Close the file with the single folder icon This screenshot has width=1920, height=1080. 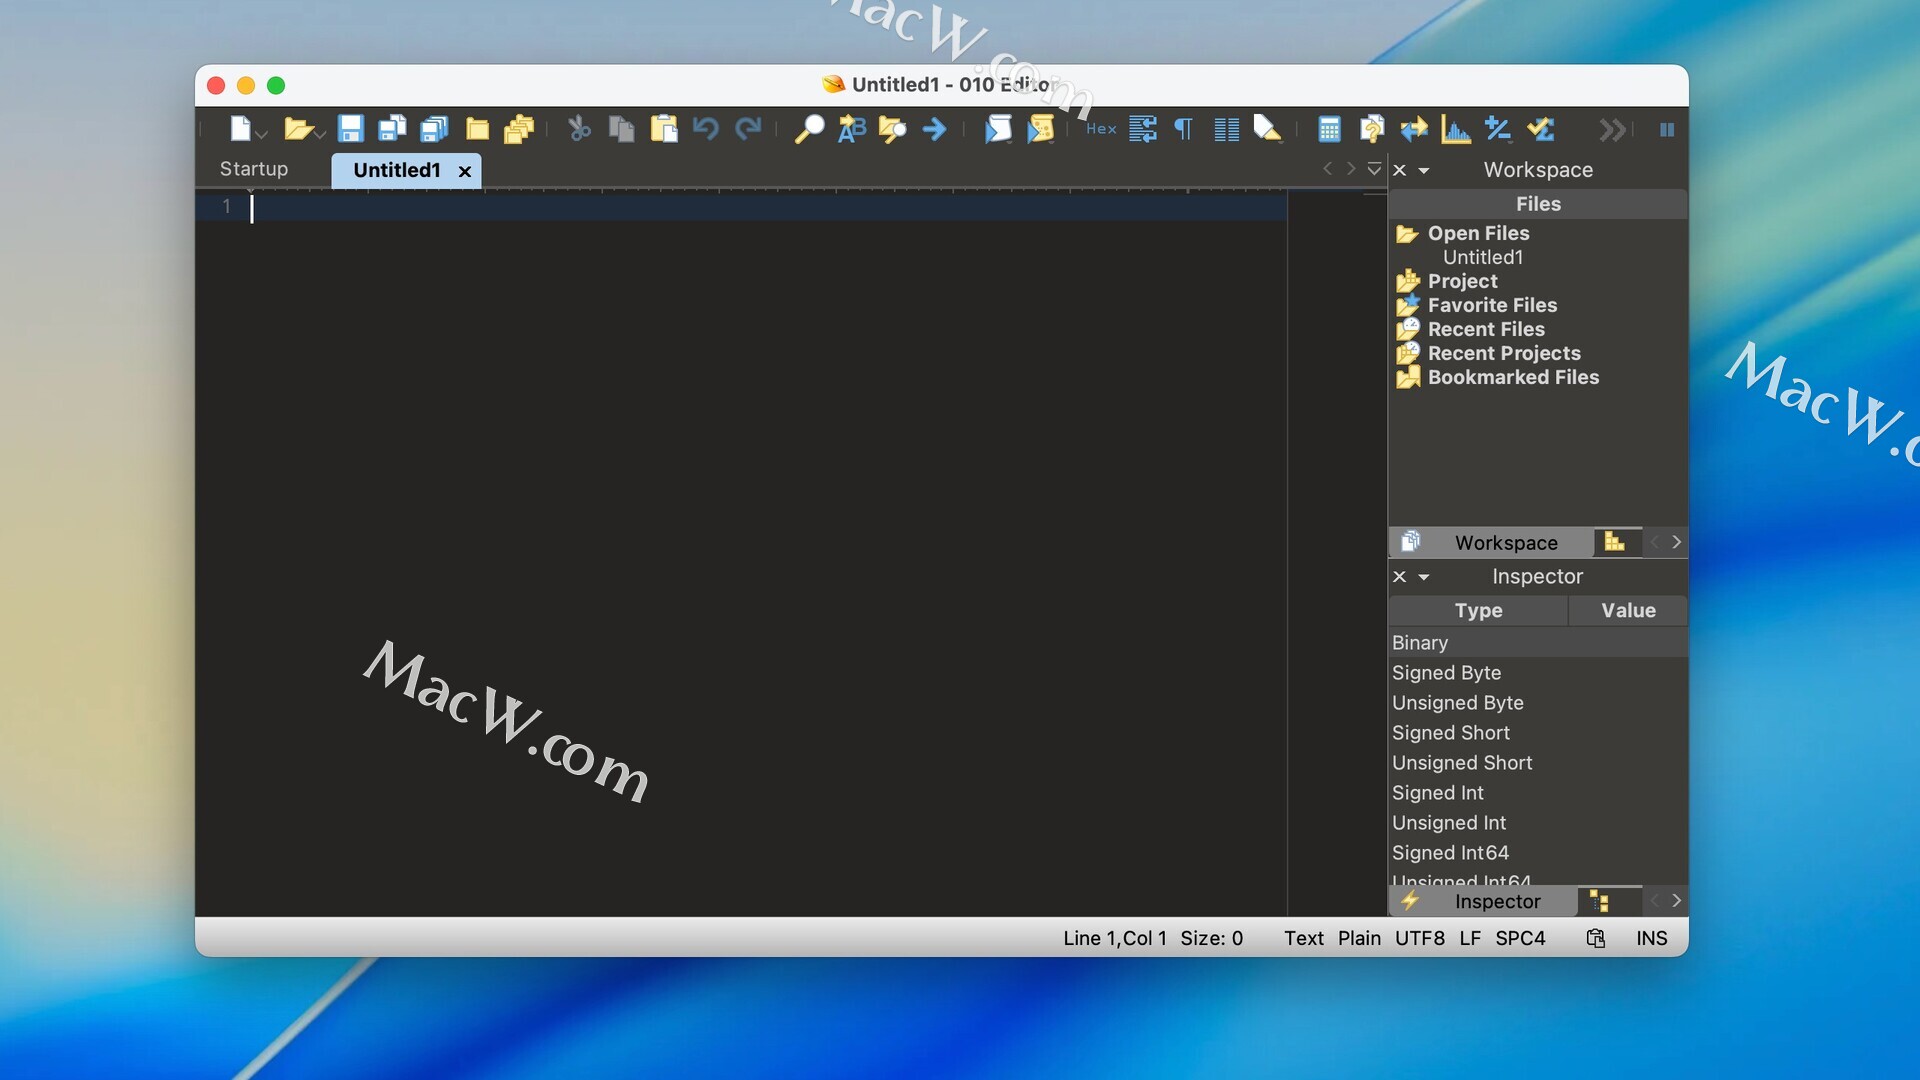[477, 129]
